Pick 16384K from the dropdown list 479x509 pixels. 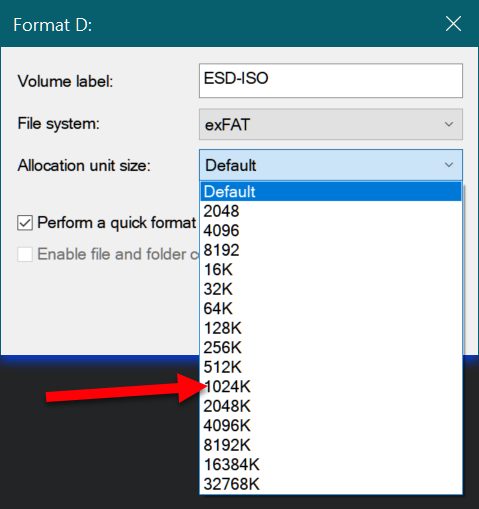[331, 464]
